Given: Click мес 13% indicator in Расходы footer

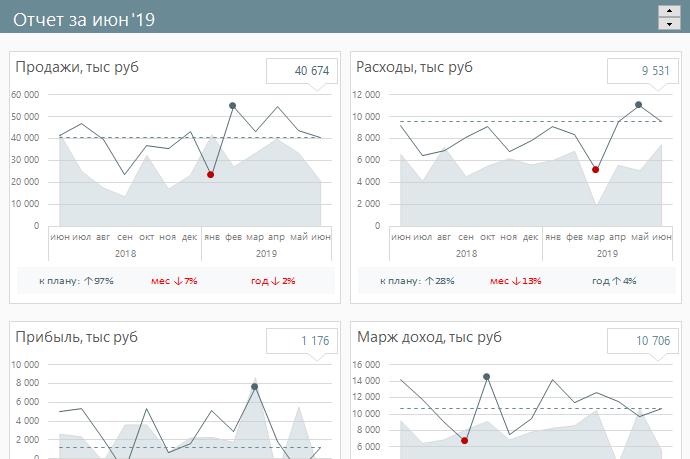Looking at the screenshot, I should [x=516, y=281].
